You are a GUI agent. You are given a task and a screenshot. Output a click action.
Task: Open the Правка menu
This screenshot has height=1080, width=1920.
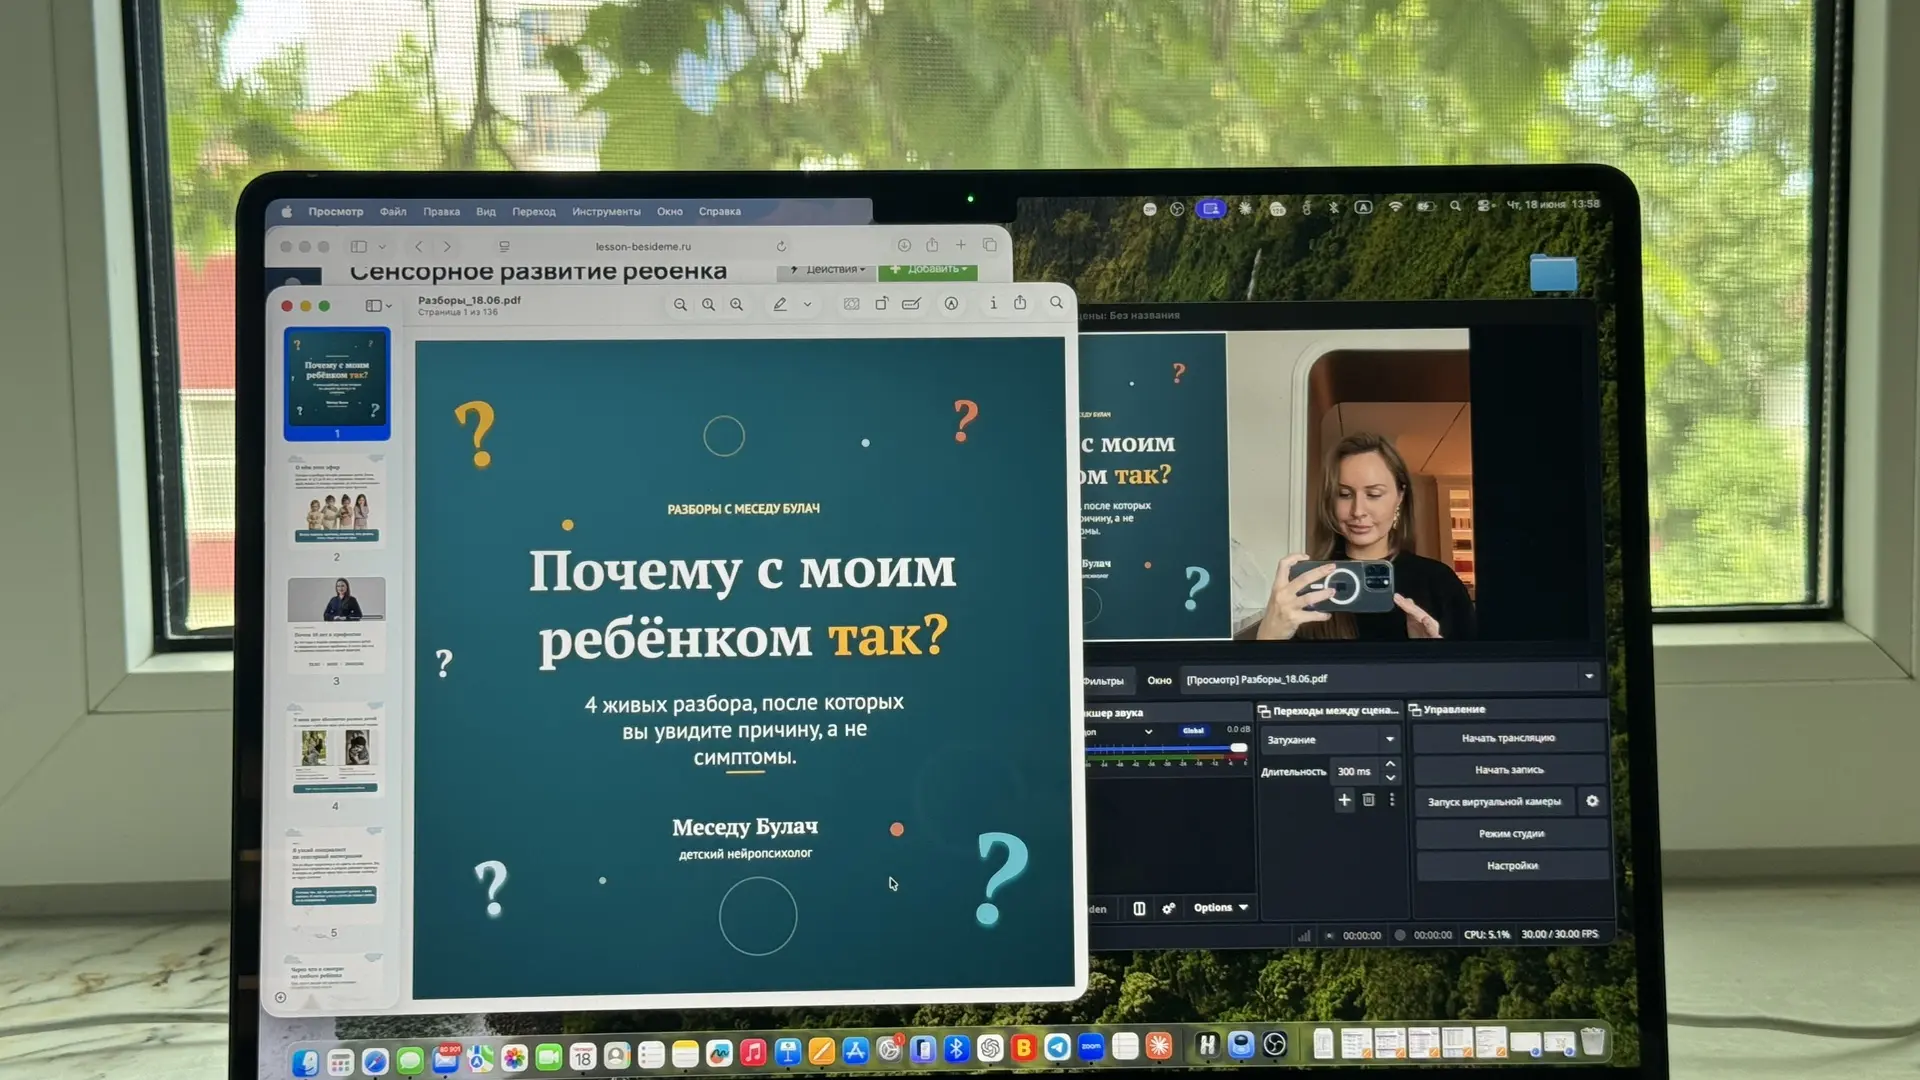(x=441, y=212)
